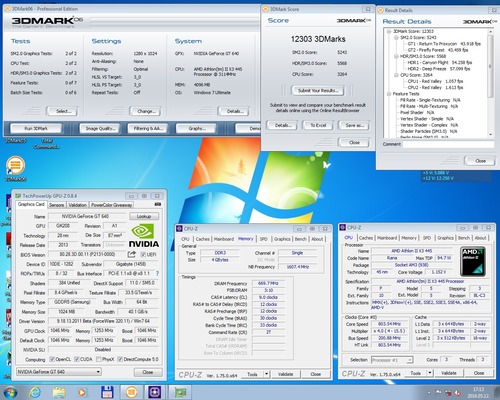500x400 pixels.
Task: Collapse the Feature Tests tree node
Action: point(389,94)
